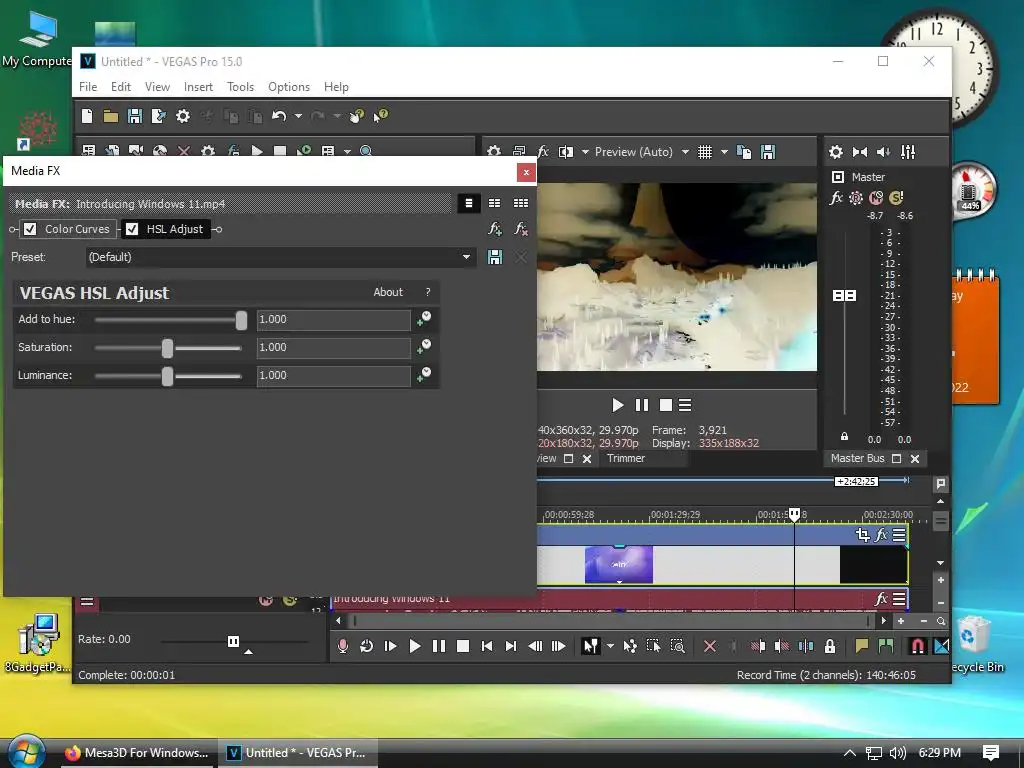Viewport: 1024px width, 768px height.
Task: Open Mixing Console from Master Bus
Action: click(x=908, y=152)
